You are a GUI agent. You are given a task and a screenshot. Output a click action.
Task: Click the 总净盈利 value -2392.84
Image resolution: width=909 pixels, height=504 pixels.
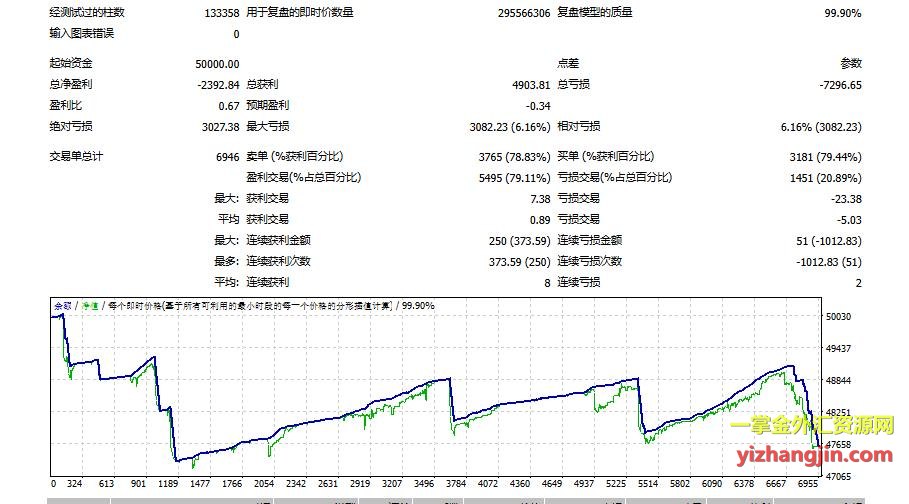click(219, 85)
